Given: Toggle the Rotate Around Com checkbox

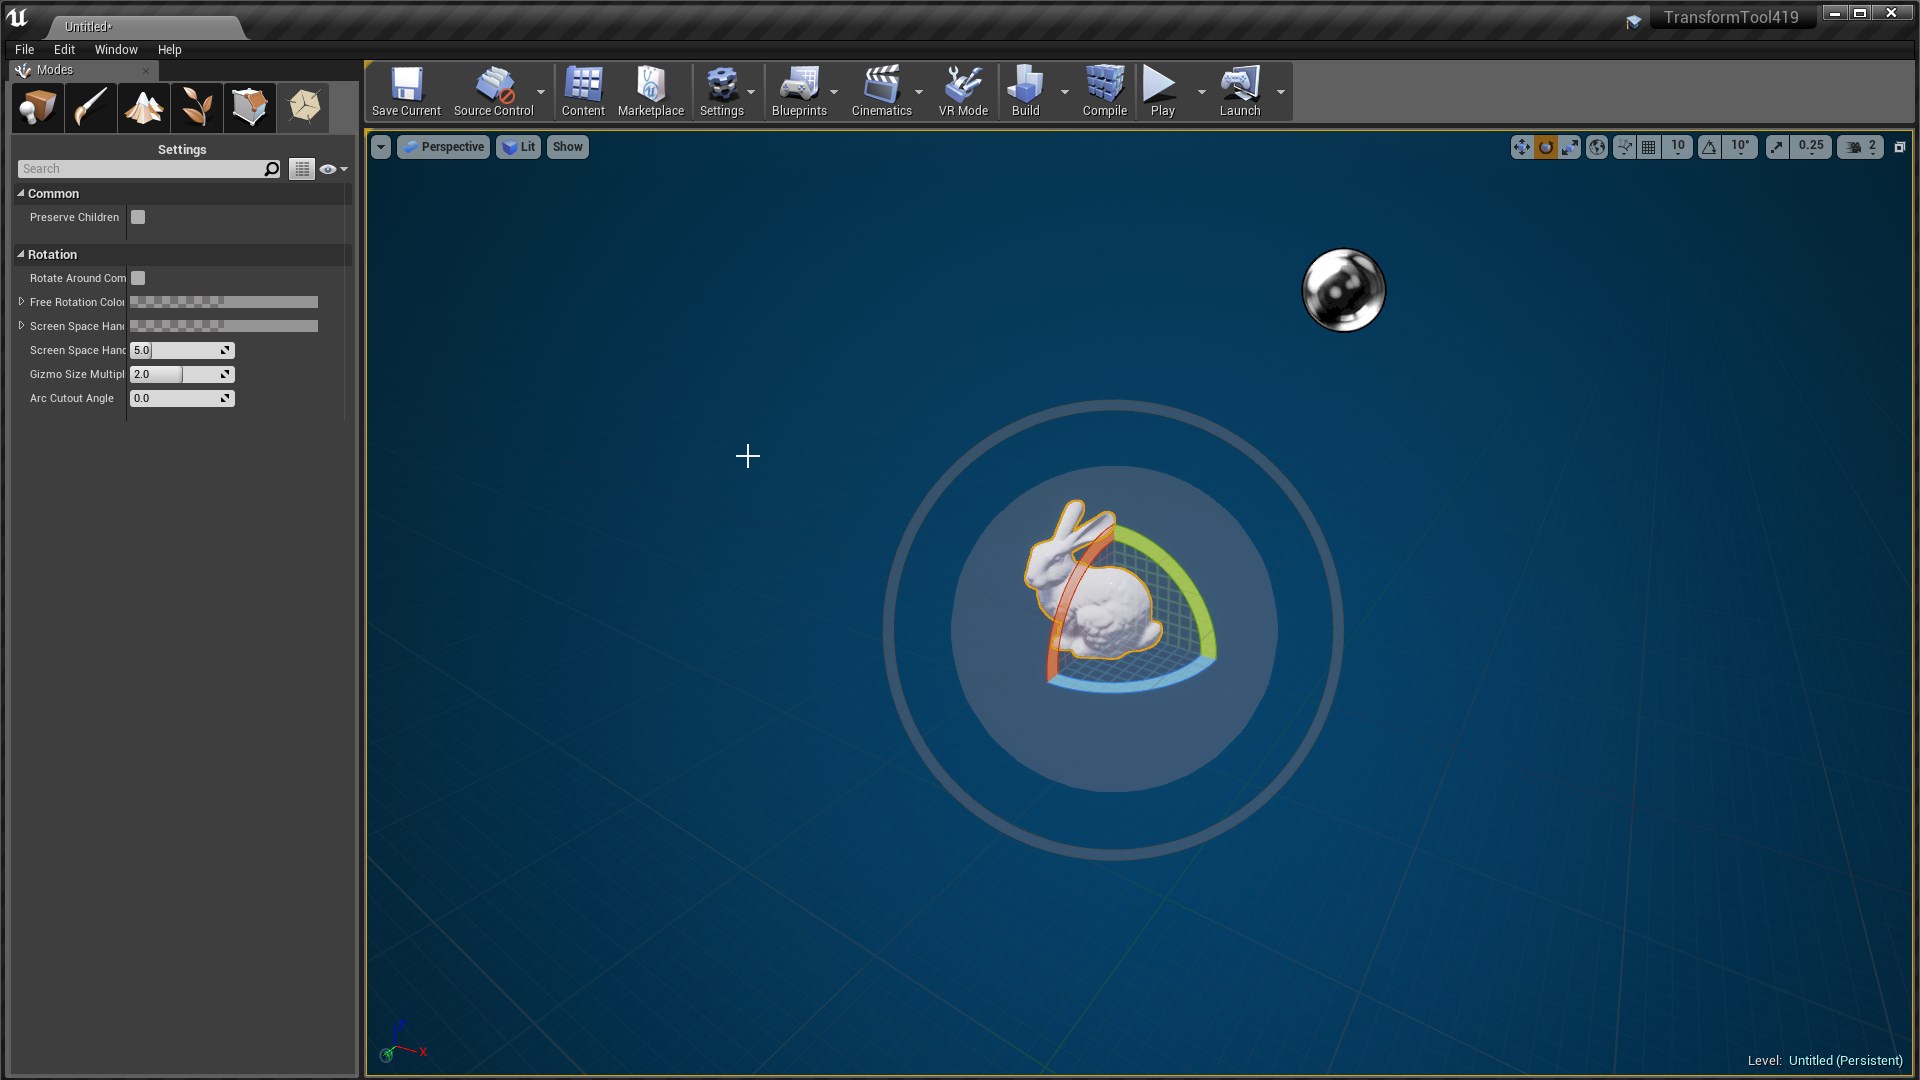Looking at the screenshot, I should point(138,278).
